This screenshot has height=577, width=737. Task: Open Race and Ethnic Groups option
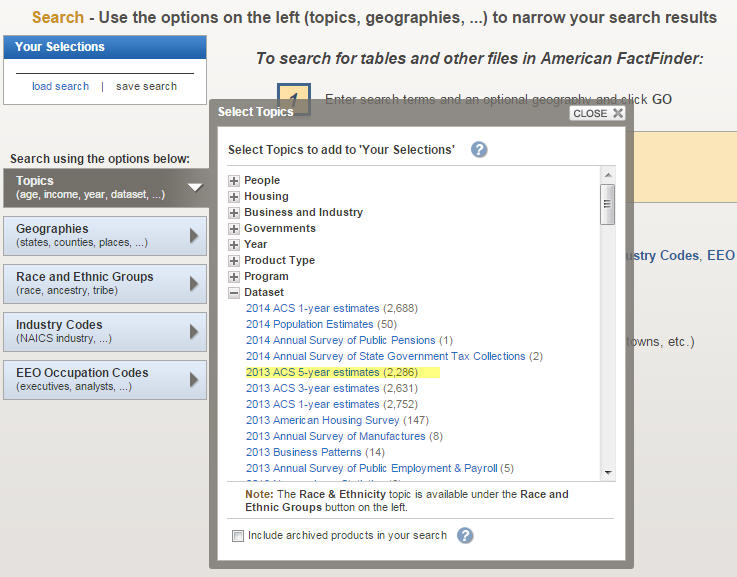tap(105, 284)
